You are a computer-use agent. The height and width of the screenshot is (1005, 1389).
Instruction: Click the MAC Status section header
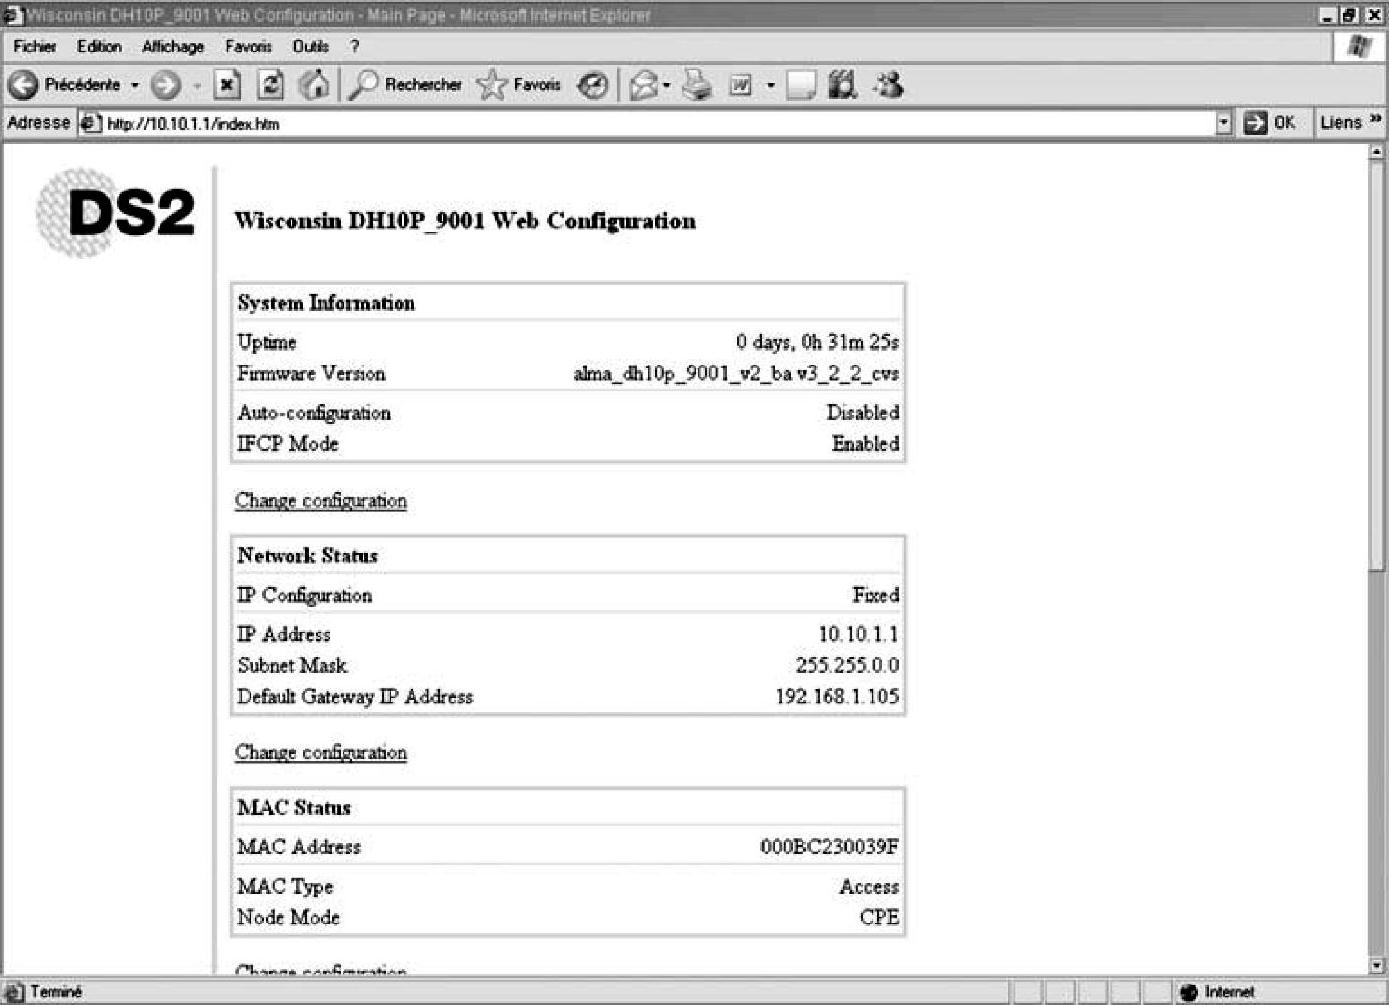294,807
